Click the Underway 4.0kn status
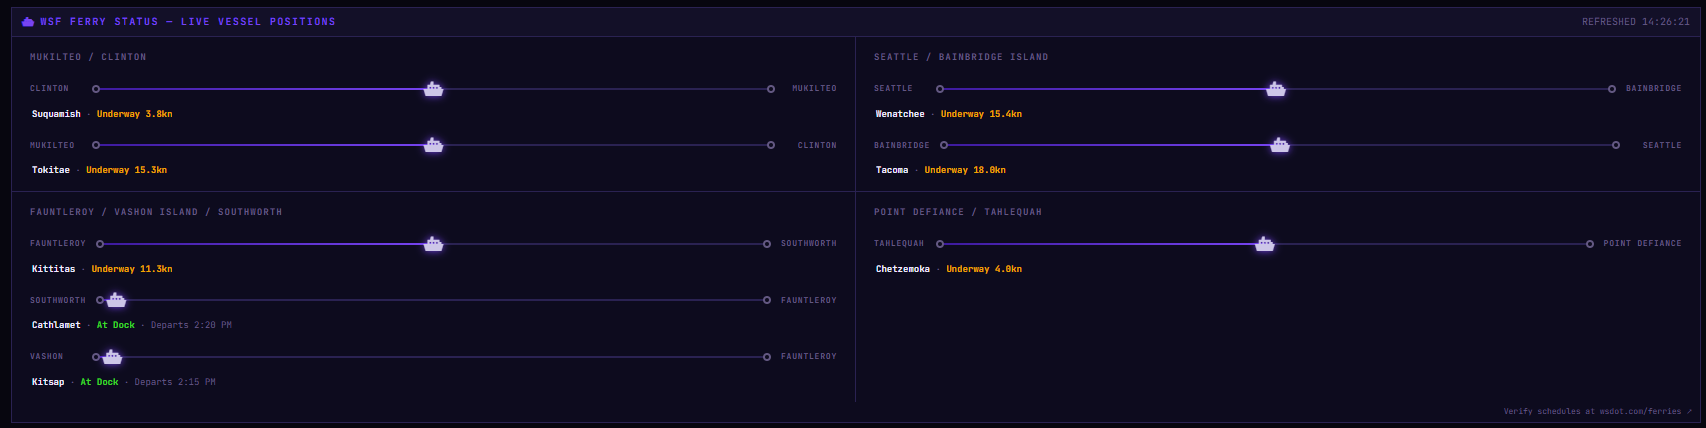1706x428 pixels. 984,269
